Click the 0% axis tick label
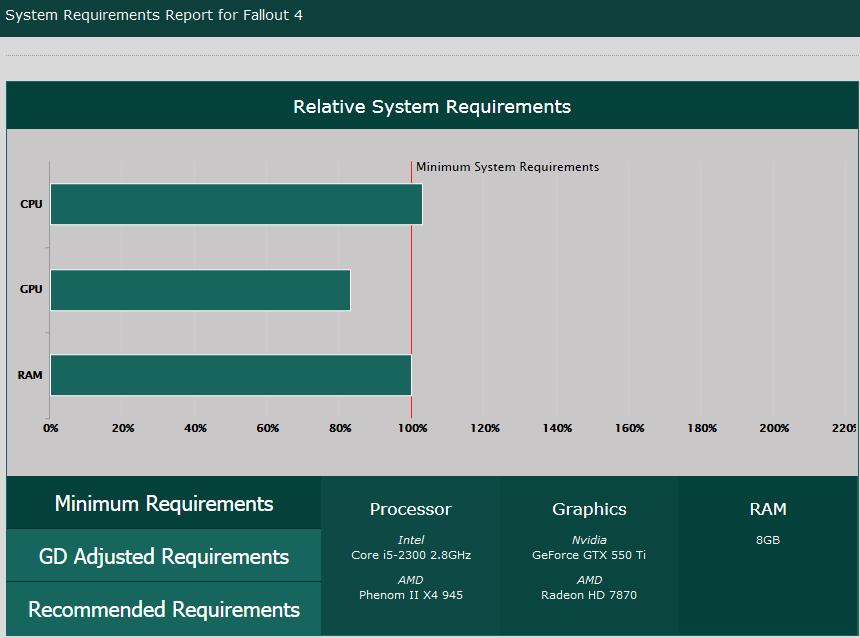This screenshot has width=860, height=638. [x=50, y=428]
